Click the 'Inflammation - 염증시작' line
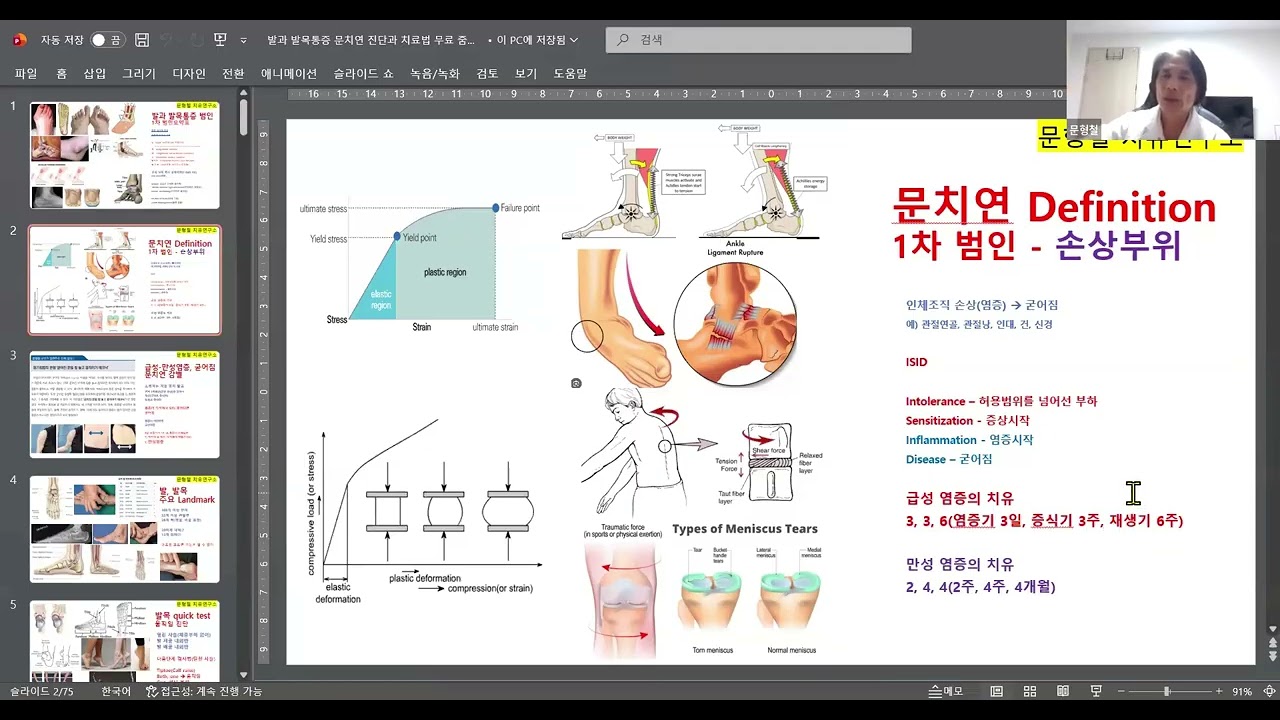Viewport: 1280px width, 720px height. tap(969, 440)
